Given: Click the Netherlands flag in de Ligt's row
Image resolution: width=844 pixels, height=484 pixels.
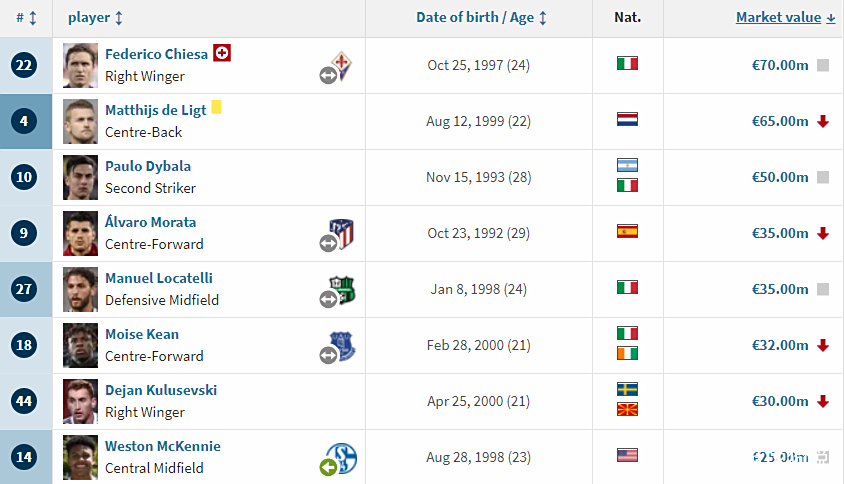Looking at the screenshot, I should (627, 119).
